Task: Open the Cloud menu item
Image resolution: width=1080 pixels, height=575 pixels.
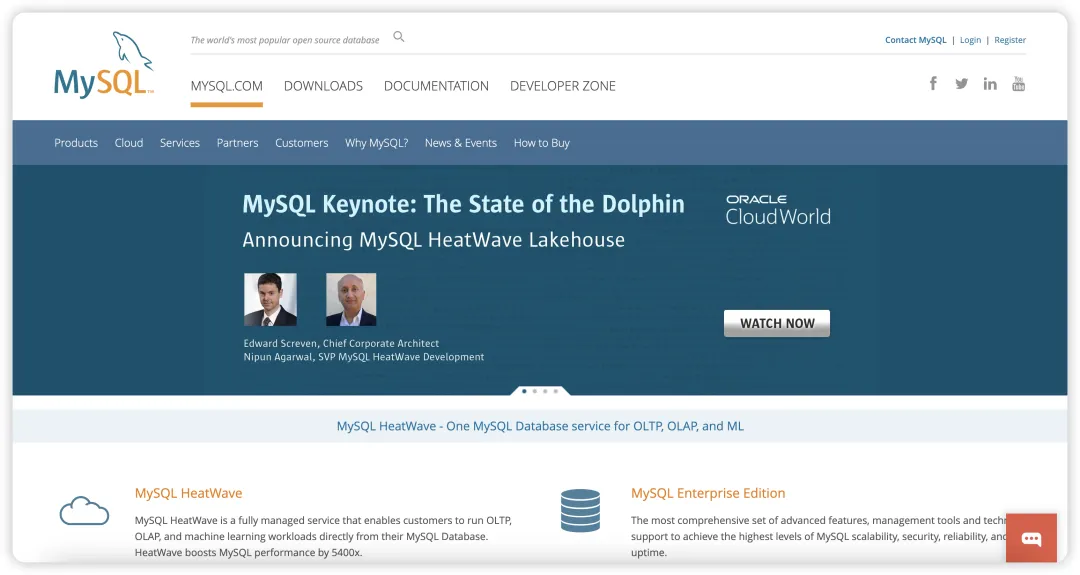Action: [x=129, y=143]
